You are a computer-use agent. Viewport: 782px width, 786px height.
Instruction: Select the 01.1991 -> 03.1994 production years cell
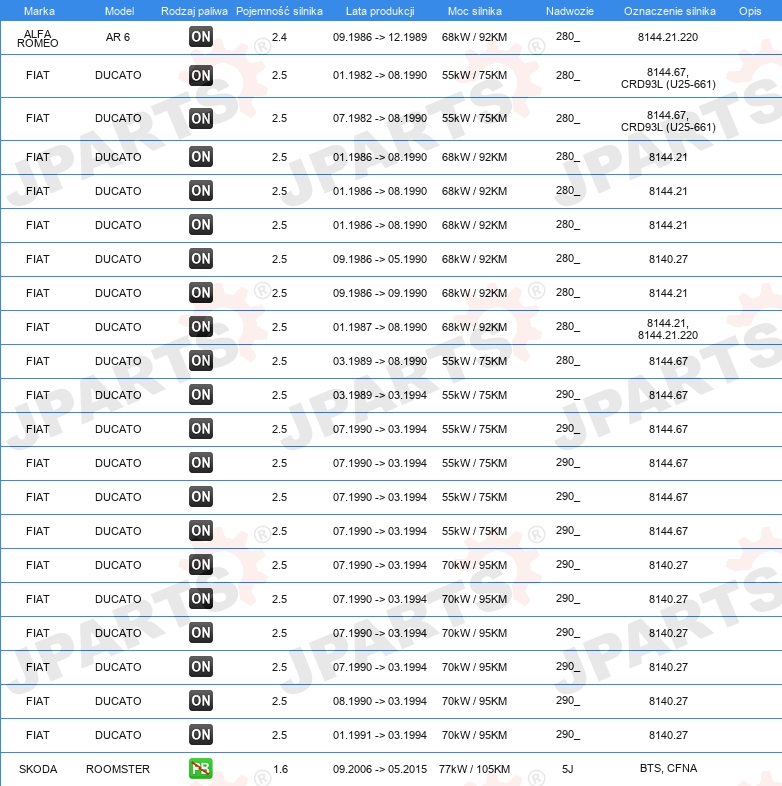[380, 735]
